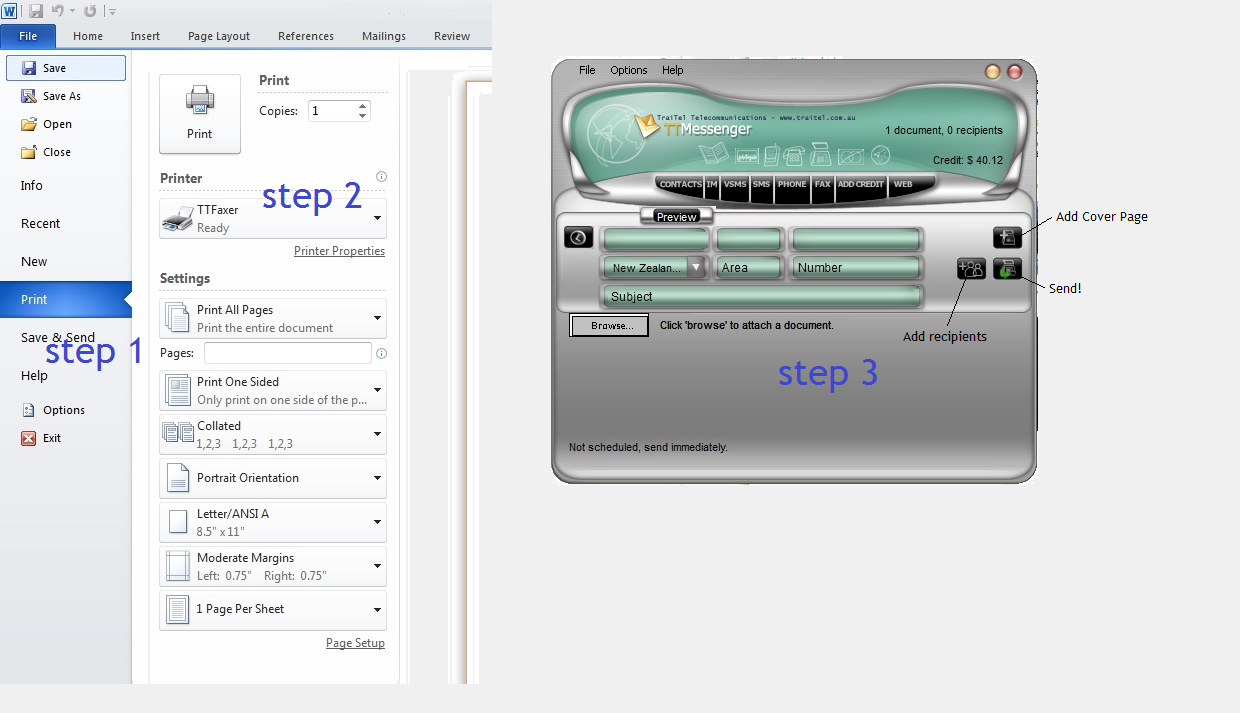
Task: Click the small globe icon in TTMessenger header
Action: (x=880, y=155)
